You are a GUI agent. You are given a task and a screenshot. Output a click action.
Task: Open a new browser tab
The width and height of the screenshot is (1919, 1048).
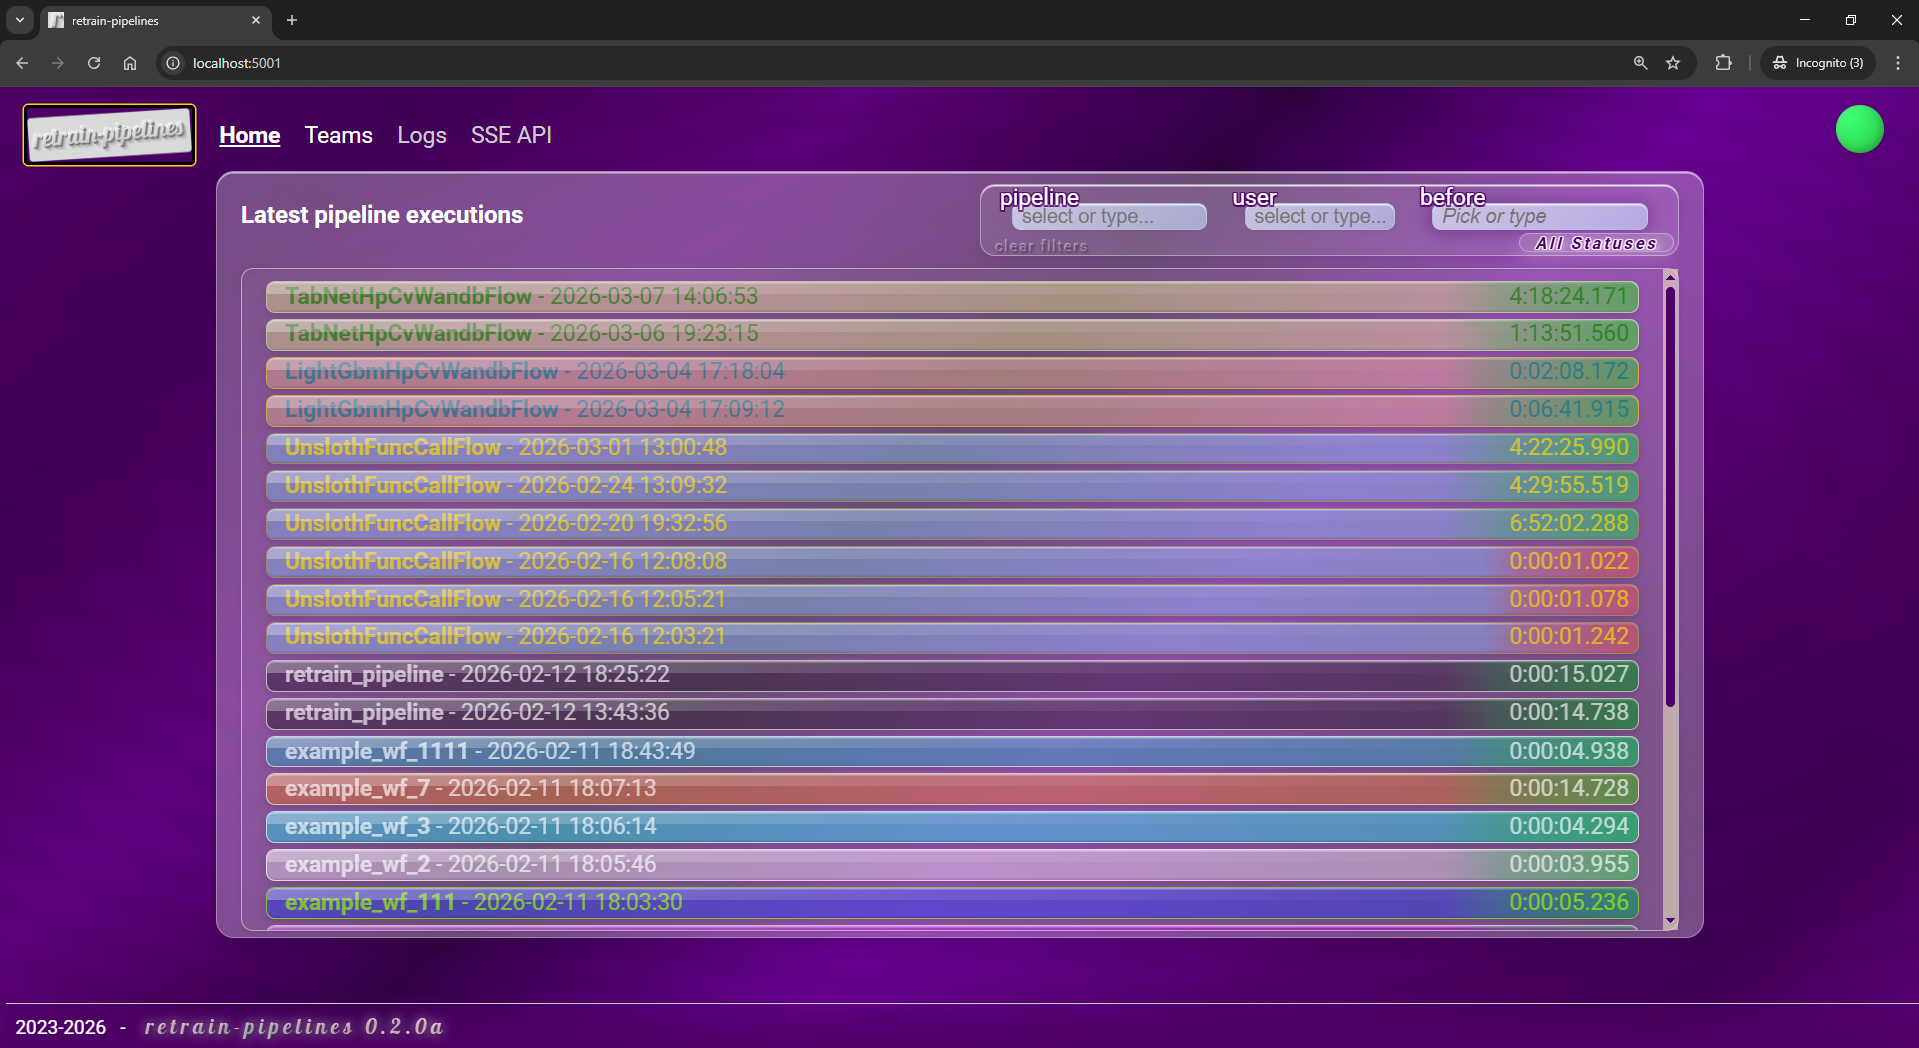292,20
